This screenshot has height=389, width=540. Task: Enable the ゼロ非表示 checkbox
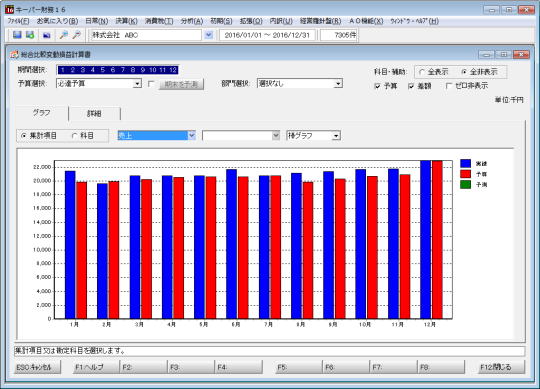click(448, 86)
